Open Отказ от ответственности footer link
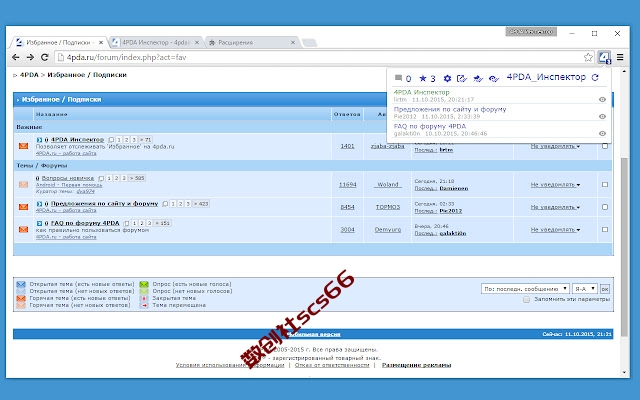The image size is (640, 400). [x=332, y=365]
